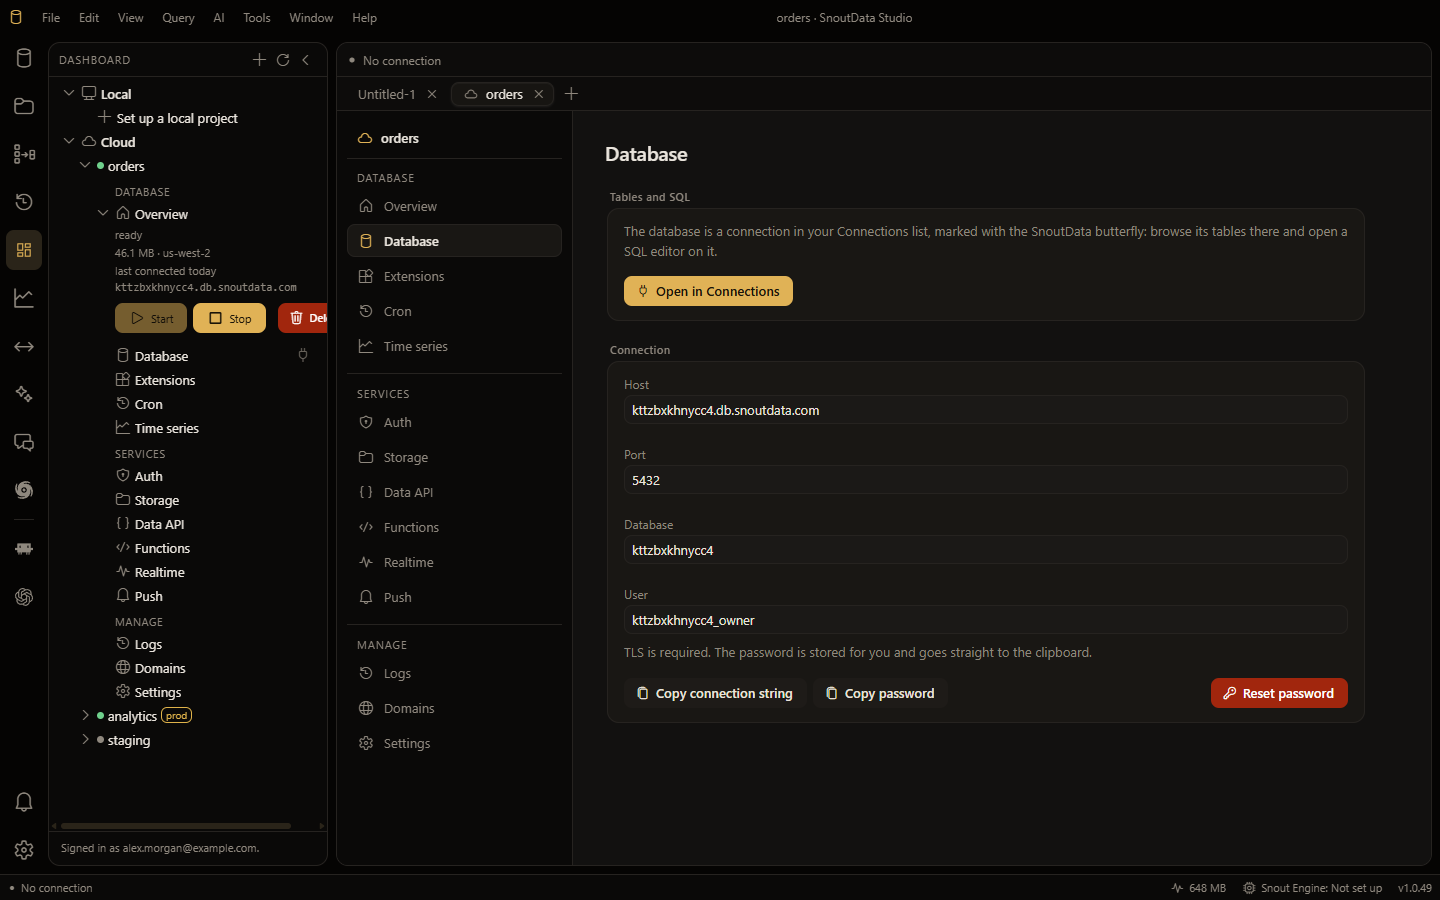Click the Port field showing 5432
The height and width of the screenshot is (900, 1440).
pos(986,480)
